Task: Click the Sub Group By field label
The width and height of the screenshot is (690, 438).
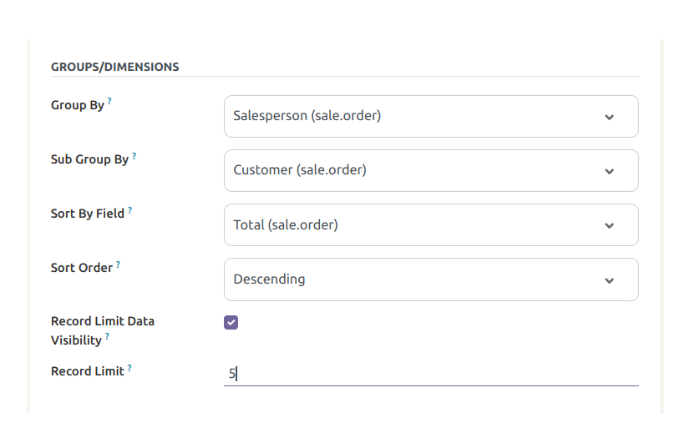Action: pos(89,159)
